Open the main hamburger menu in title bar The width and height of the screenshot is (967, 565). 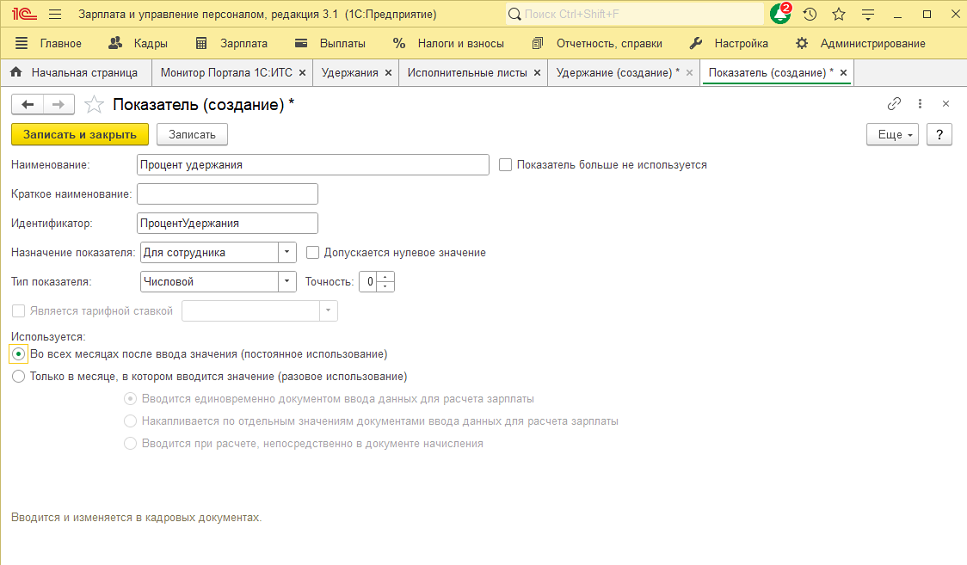click(x=55, y=14)
